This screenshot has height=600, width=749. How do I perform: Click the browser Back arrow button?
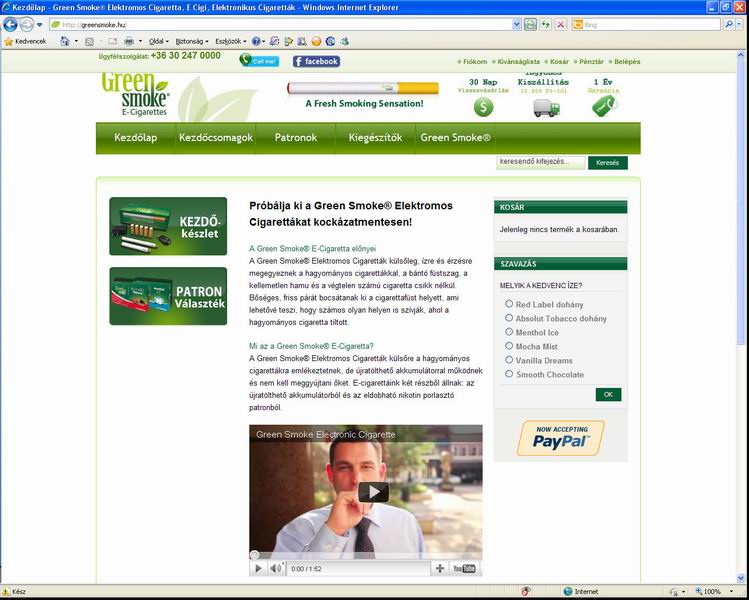(10, 24)
